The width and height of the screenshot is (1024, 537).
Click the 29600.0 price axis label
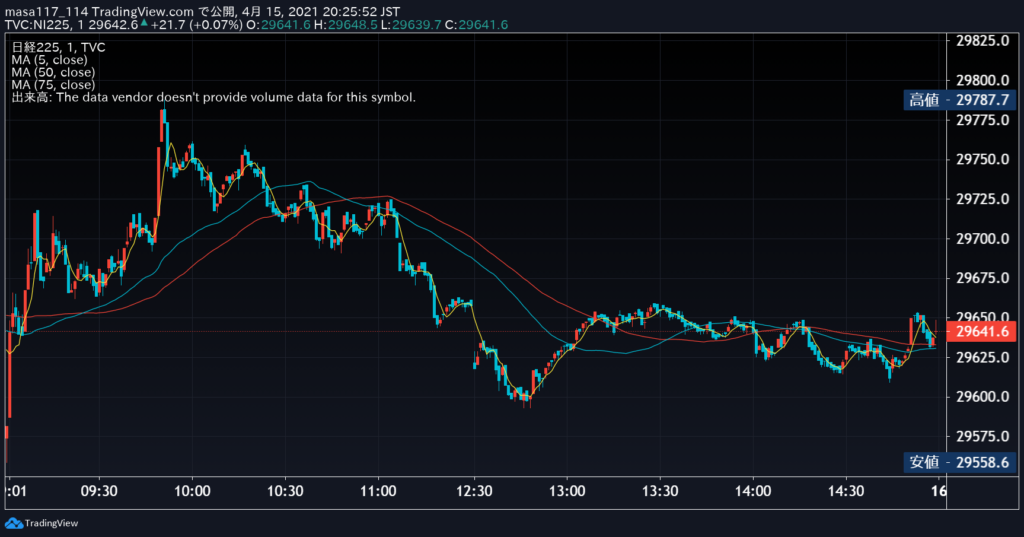point(982,397)
